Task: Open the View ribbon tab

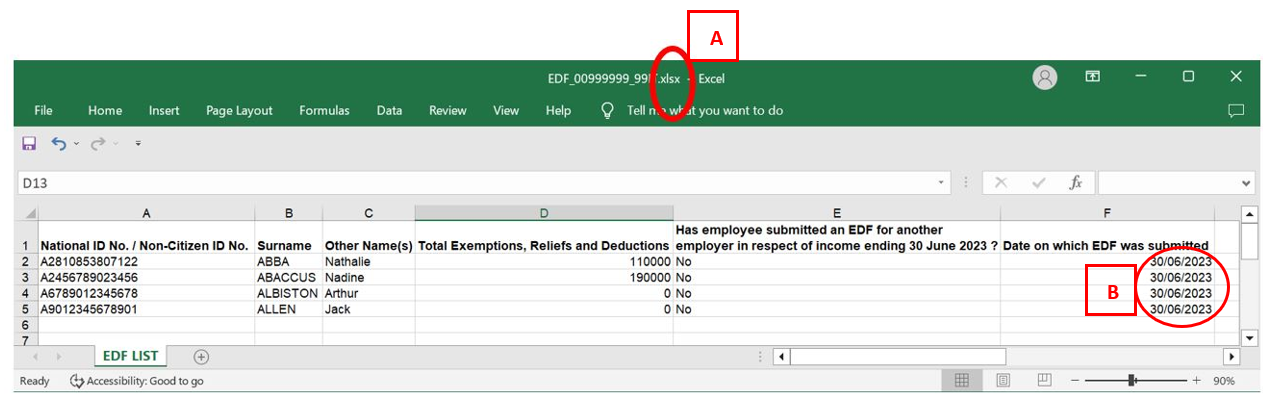Action: pyautogui.click(x=506, y=111)
